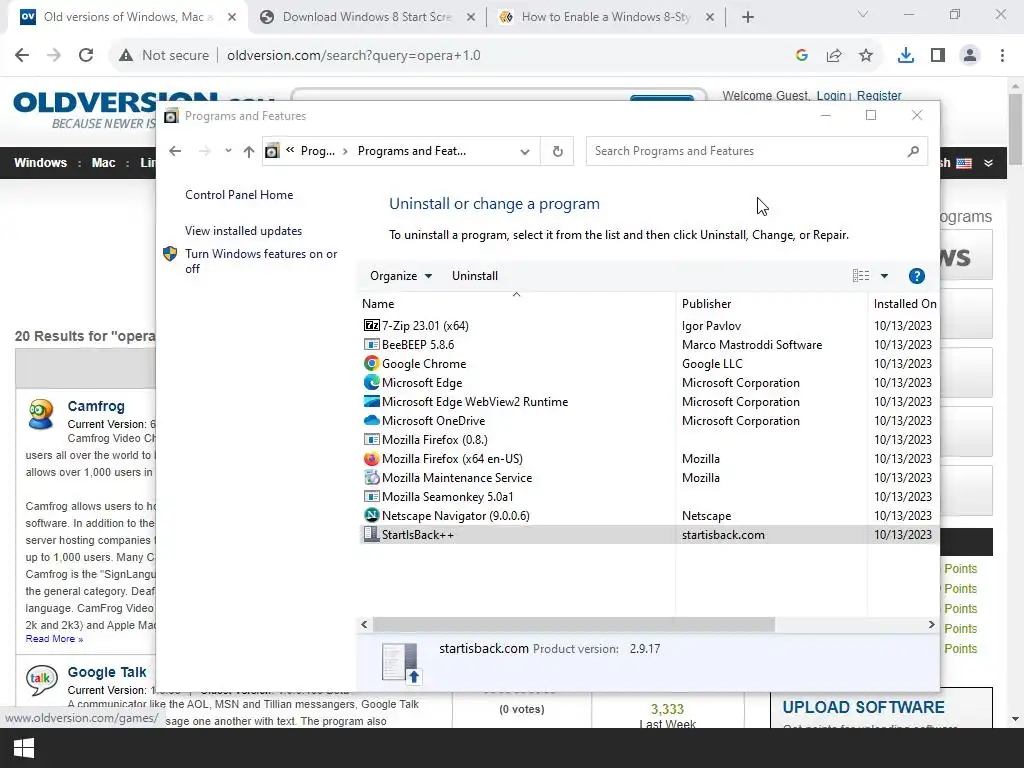Switch to How to Enable Windows 8-Style tab
The height and width of the screenshot is (768, 1024).
pos(606,17)
